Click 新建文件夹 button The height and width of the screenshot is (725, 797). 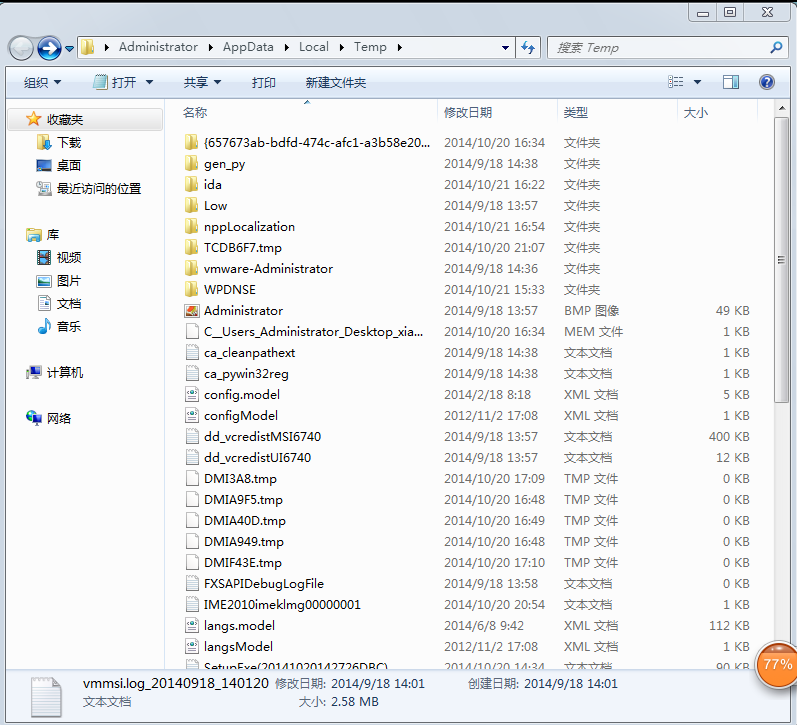[x=335, y=82]
